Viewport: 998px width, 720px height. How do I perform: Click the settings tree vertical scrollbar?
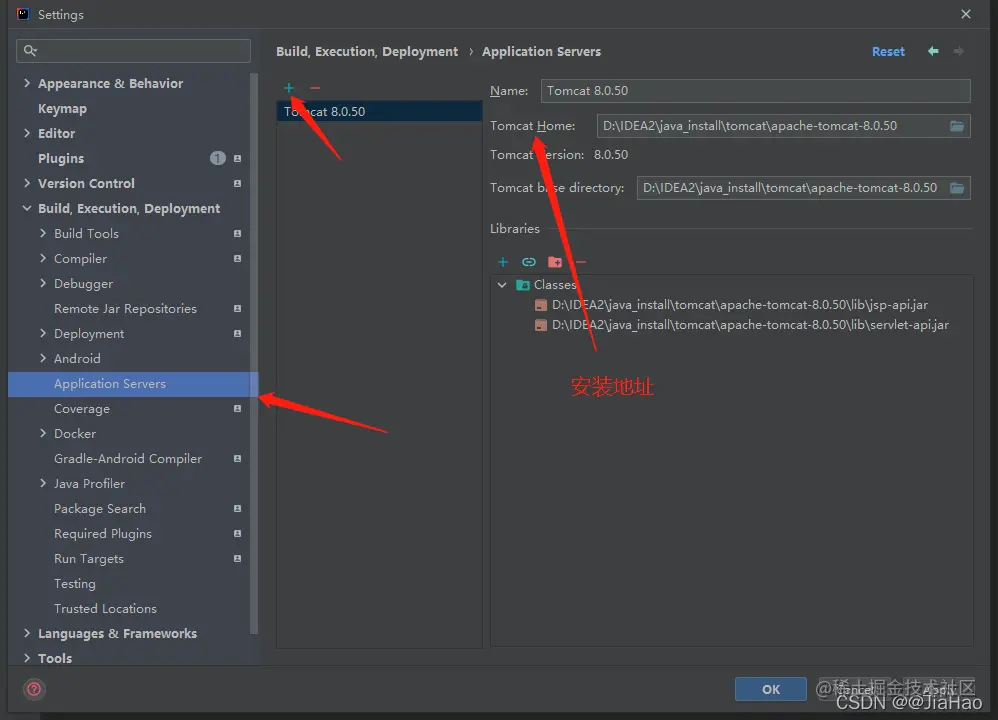(254, 353)
